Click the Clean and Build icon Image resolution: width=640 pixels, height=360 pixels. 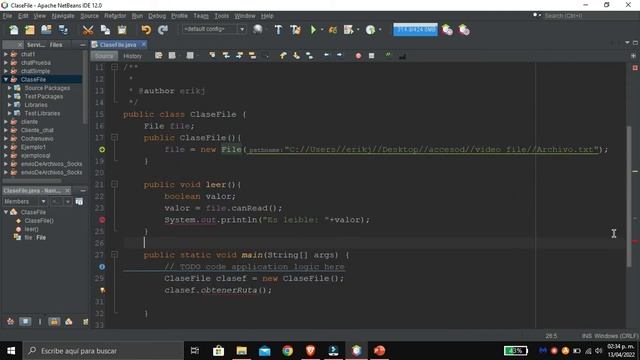(x=295, y=30)
